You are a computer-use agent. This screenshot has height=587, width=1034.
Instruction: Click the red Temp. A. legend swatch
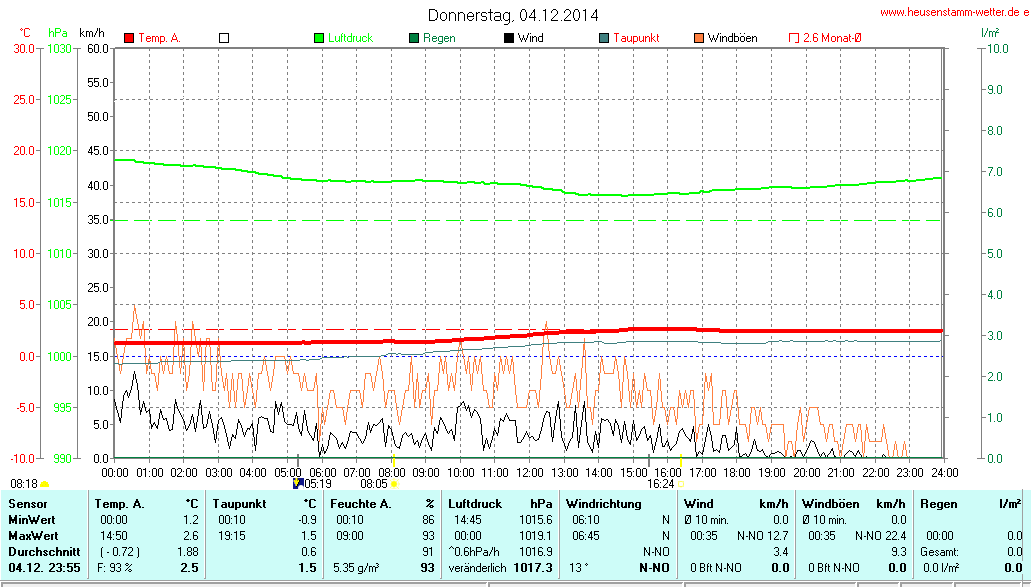click(129, 38)
